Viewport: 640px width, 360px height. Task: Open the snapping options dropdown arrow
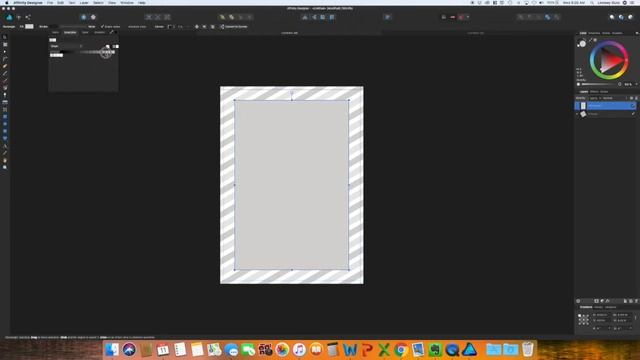[468, 17]
